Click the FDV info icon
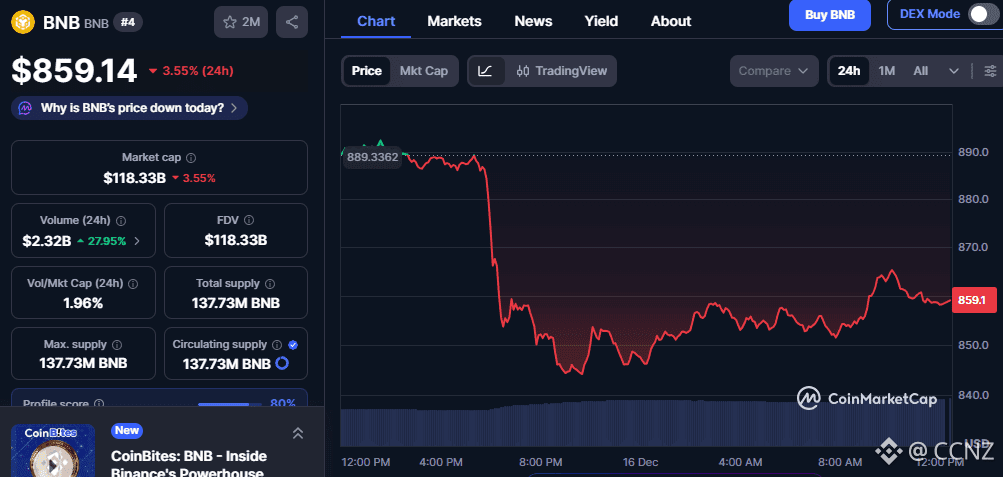This screenshot has height=477, width=1003. pos(249,220)
